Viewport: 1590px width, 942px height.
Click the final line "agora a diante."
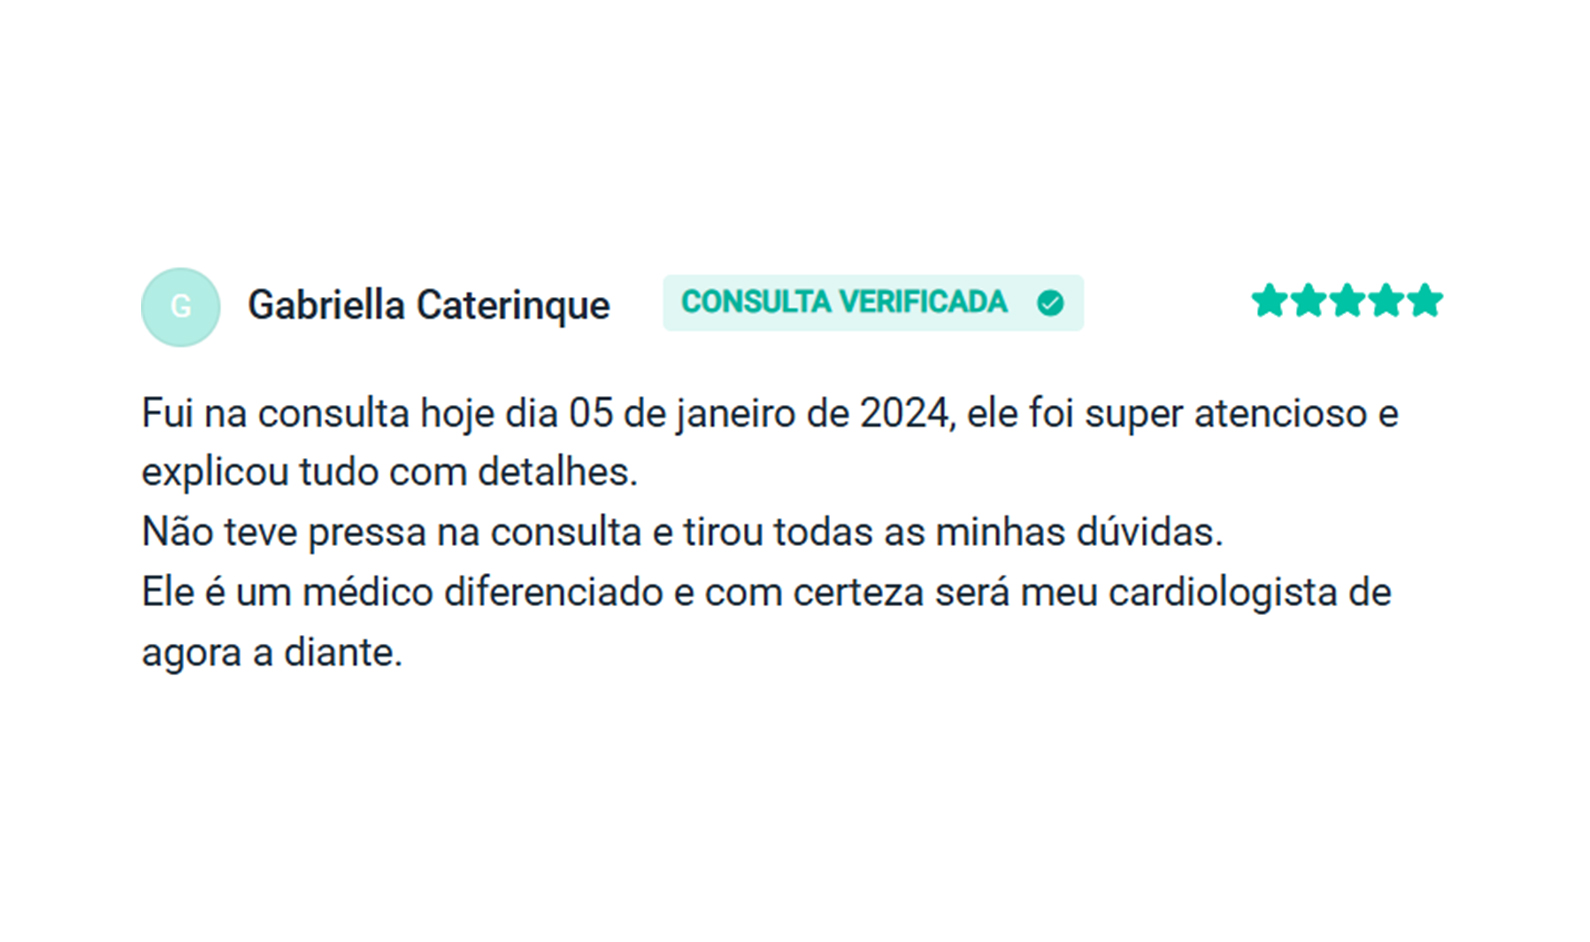click(x=272, y=653)
